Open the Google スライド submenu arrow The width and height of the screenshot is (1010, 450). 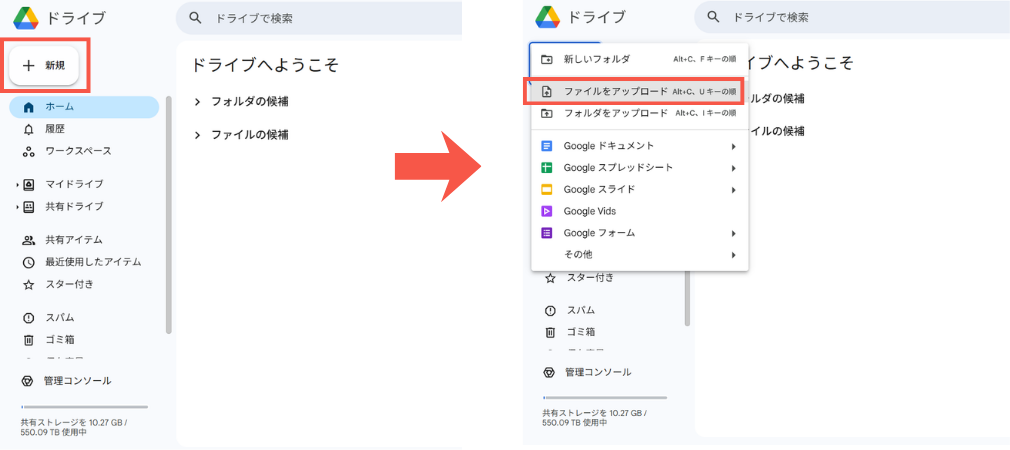pos(734,191)
